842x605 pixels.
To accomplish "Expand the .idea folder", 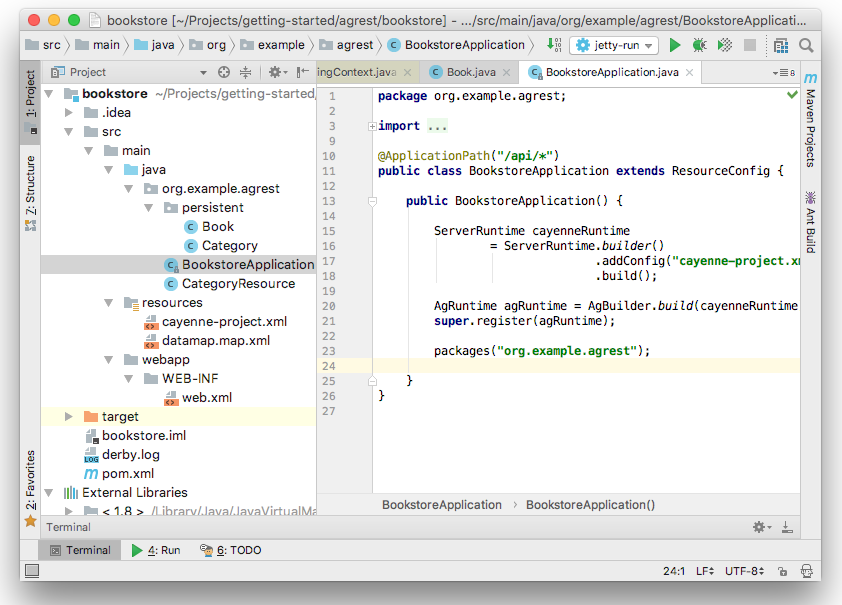I will 69,113.
